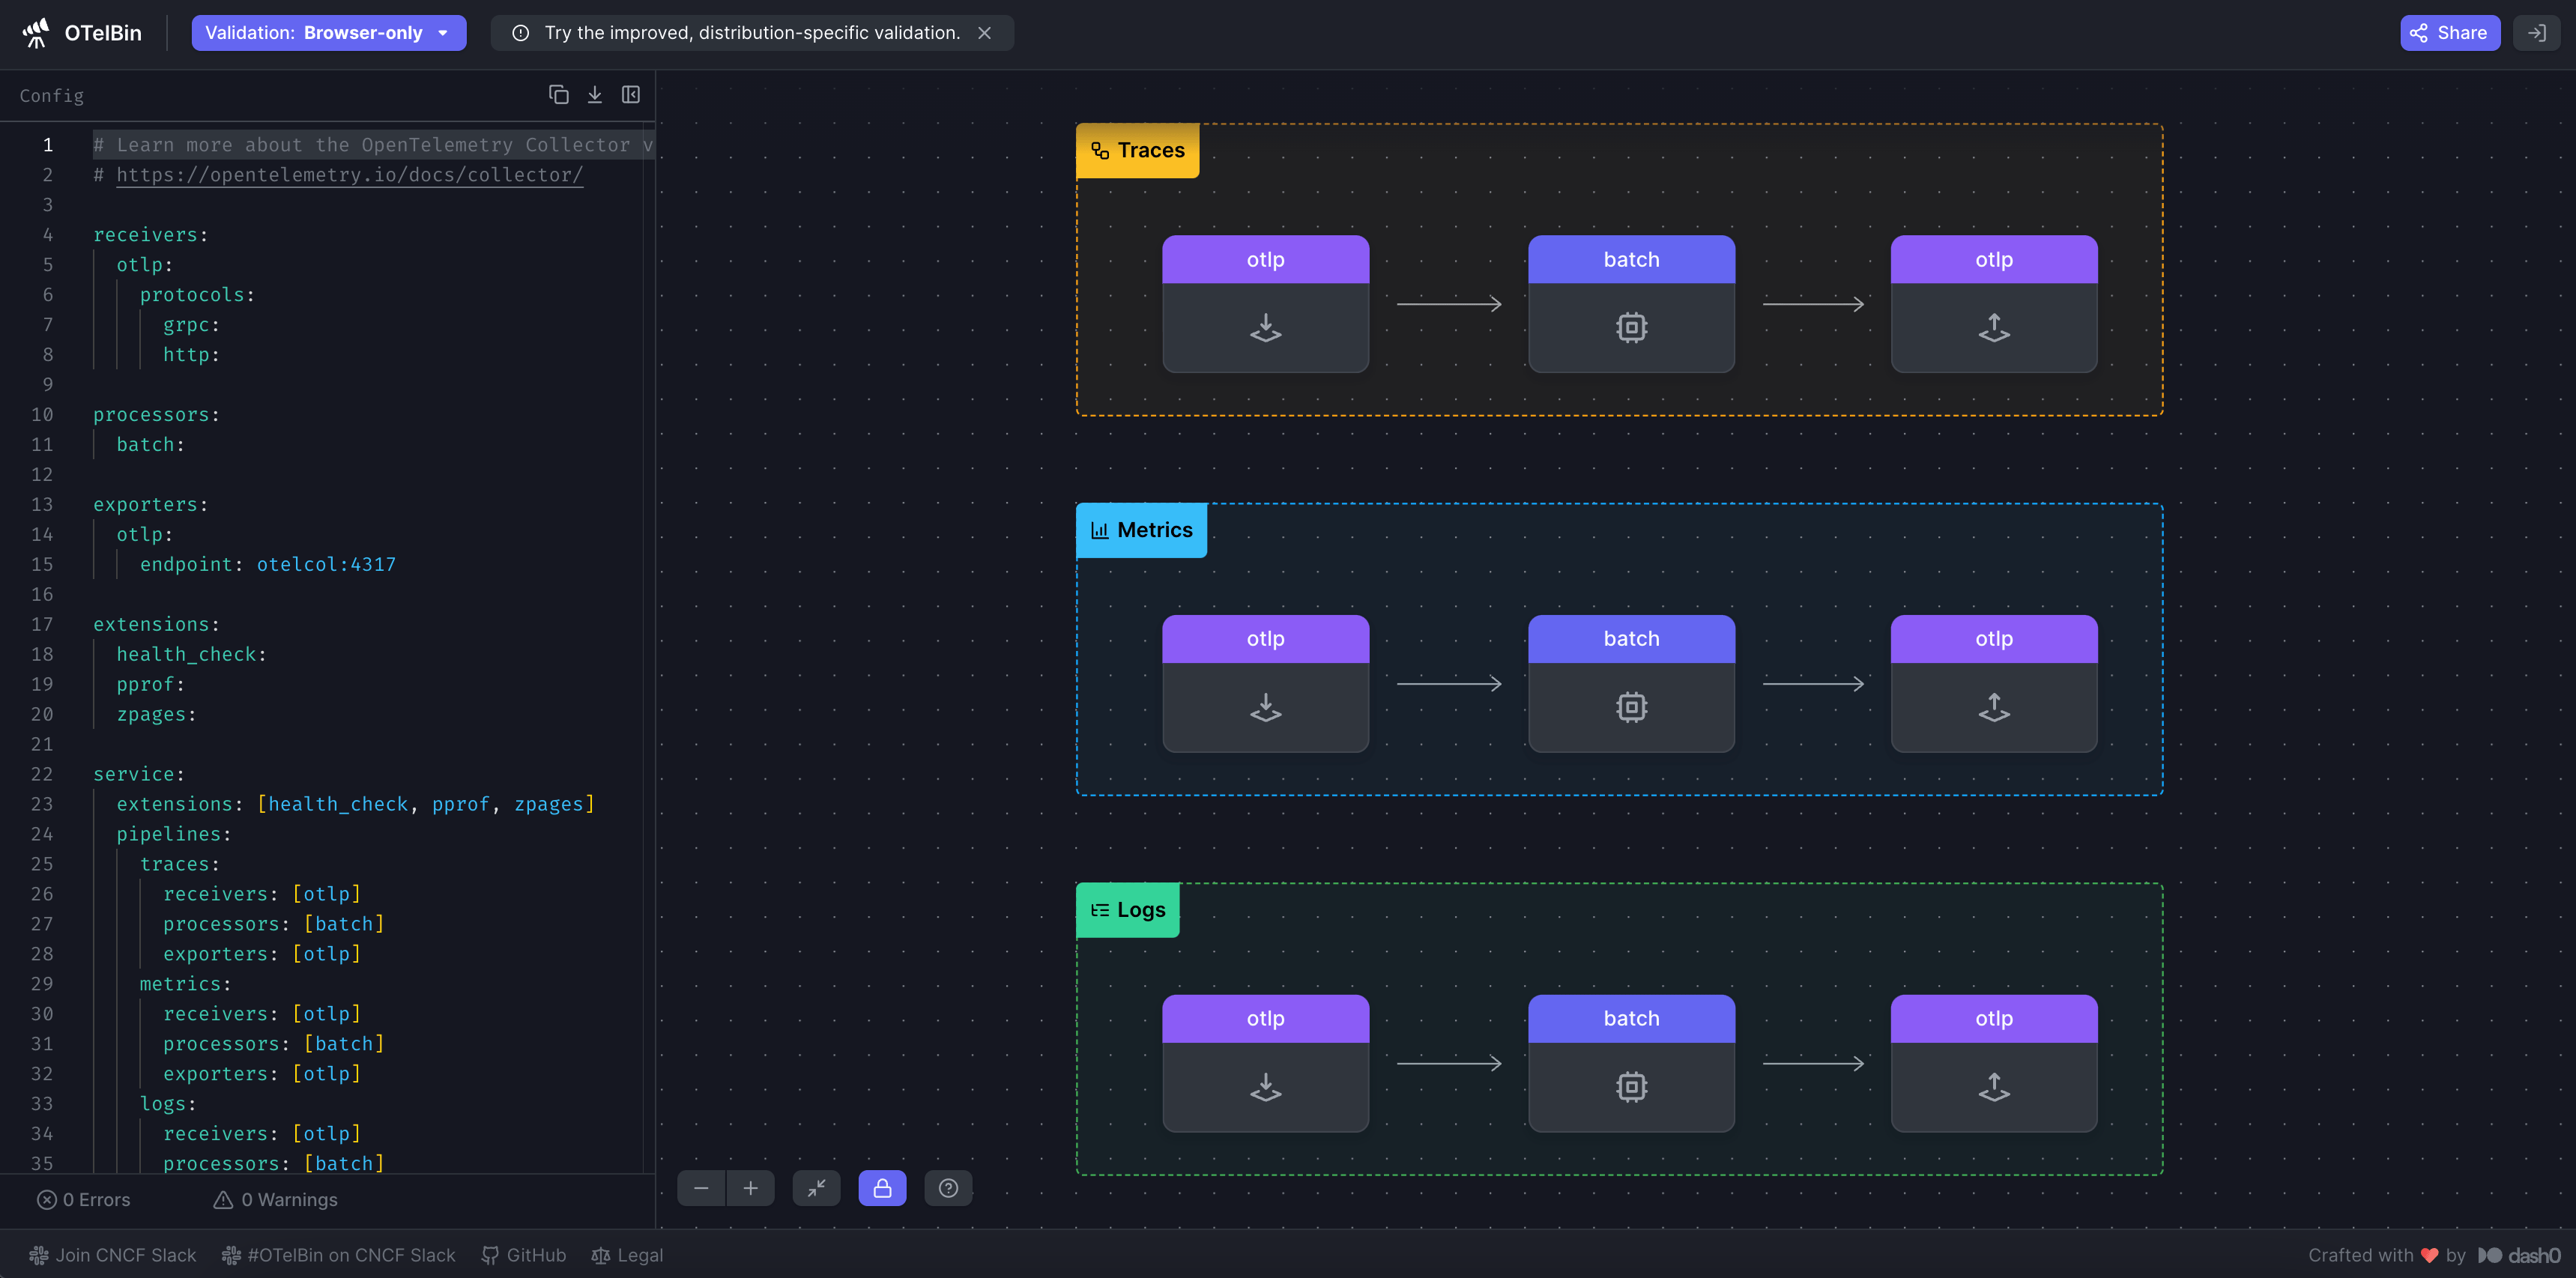Click the otlp receiver node in Metrics
This screenshot has width=2576, height=1278.
(x=1265, y=684)
